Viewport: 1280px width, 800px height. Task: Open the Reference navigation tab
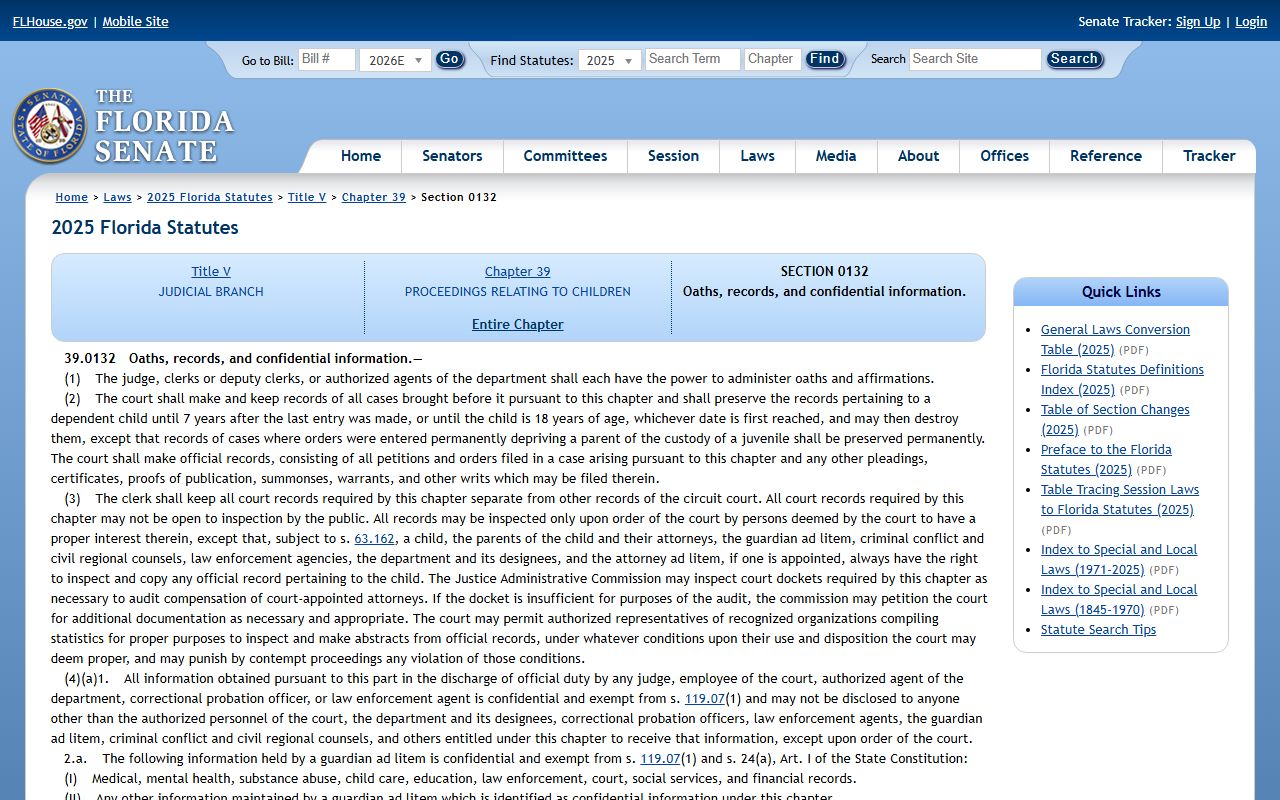[1105, 156]
